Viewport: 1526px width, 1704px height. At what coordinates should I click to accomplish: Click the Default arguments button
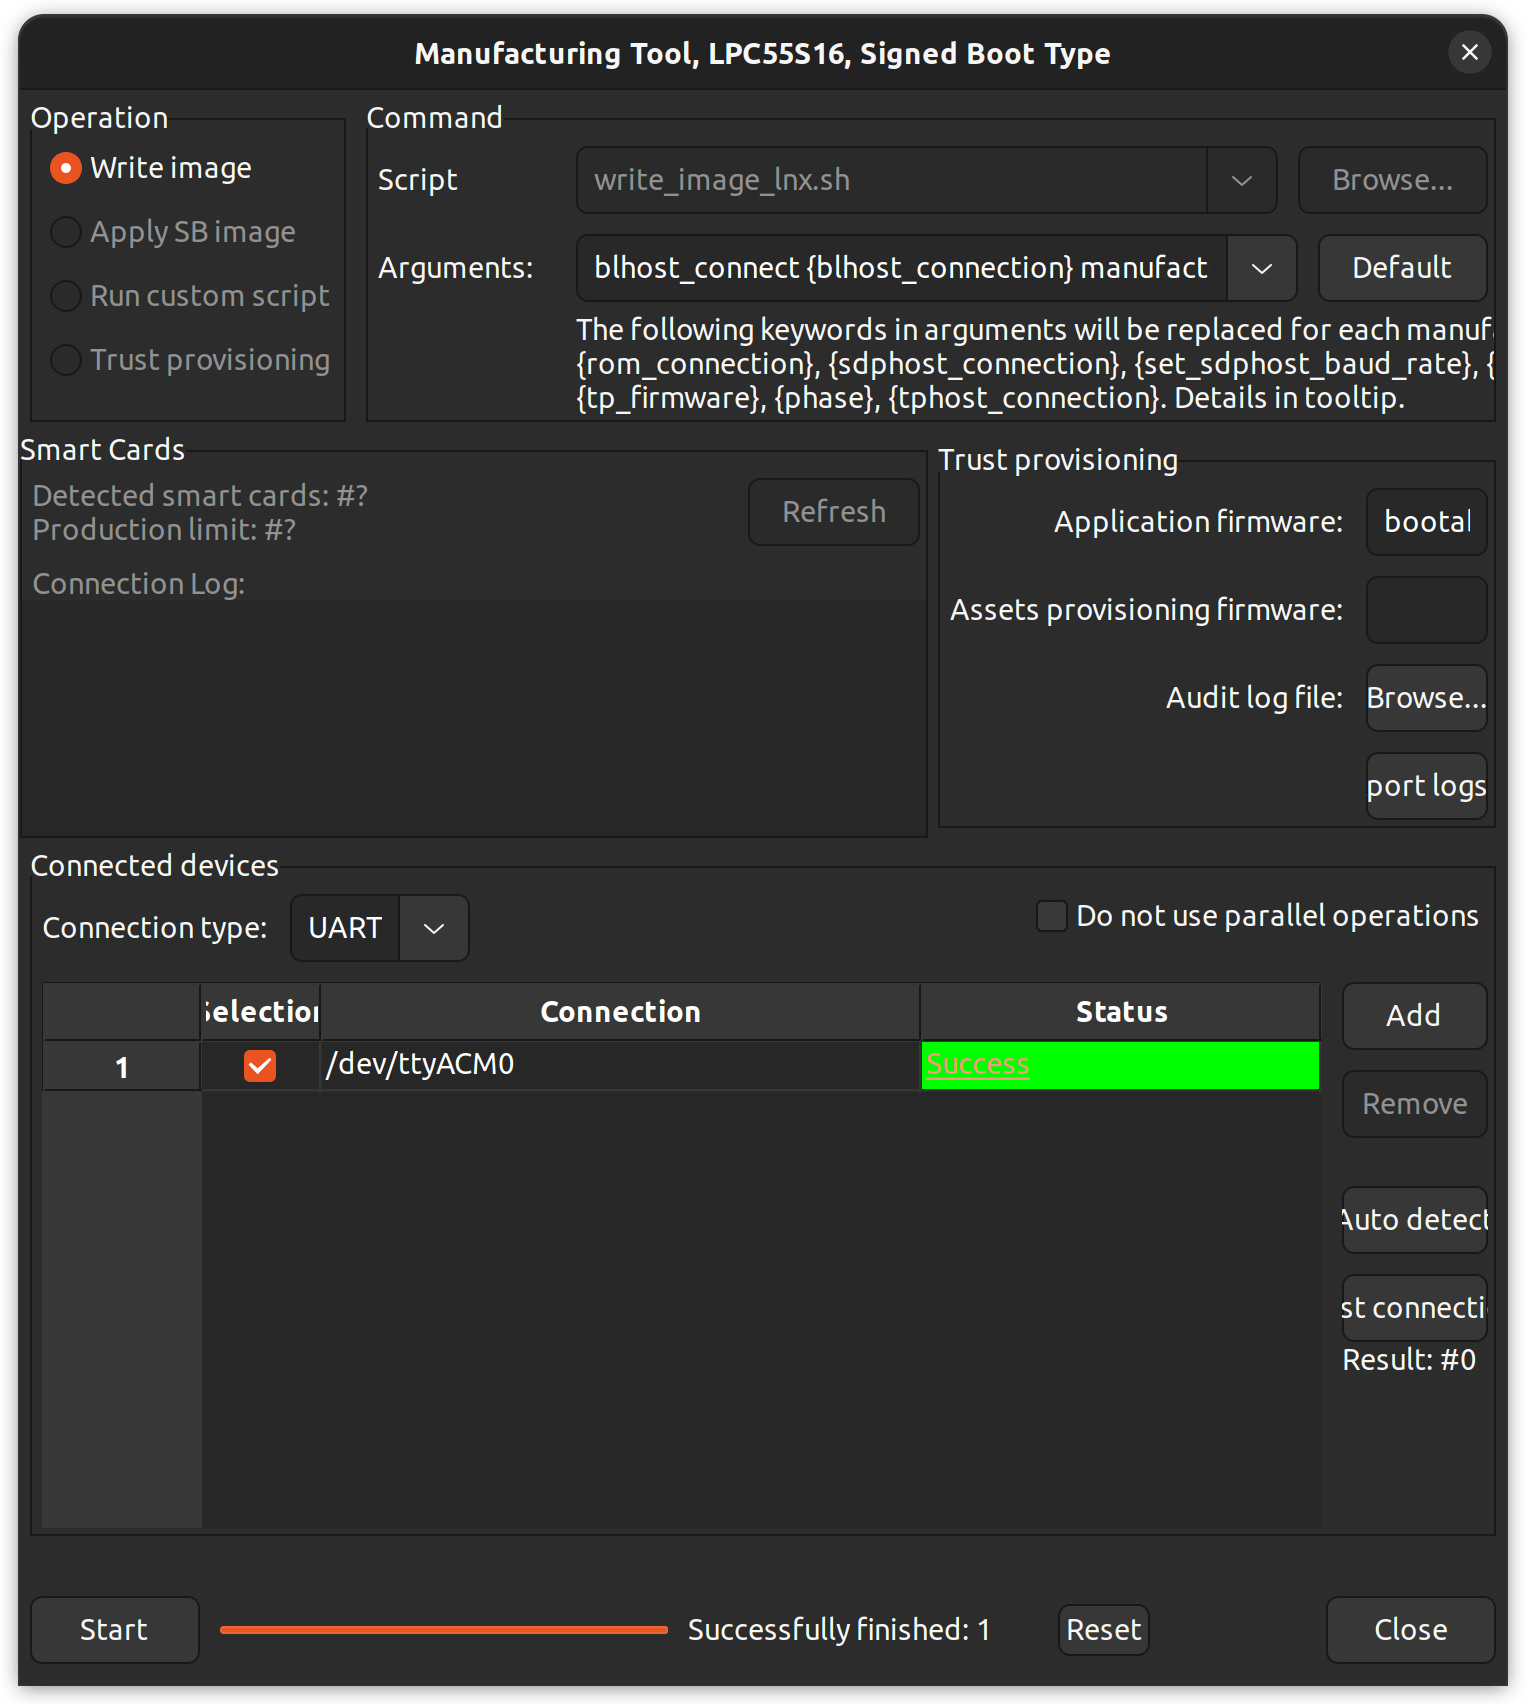click(x=1401, y=268)
